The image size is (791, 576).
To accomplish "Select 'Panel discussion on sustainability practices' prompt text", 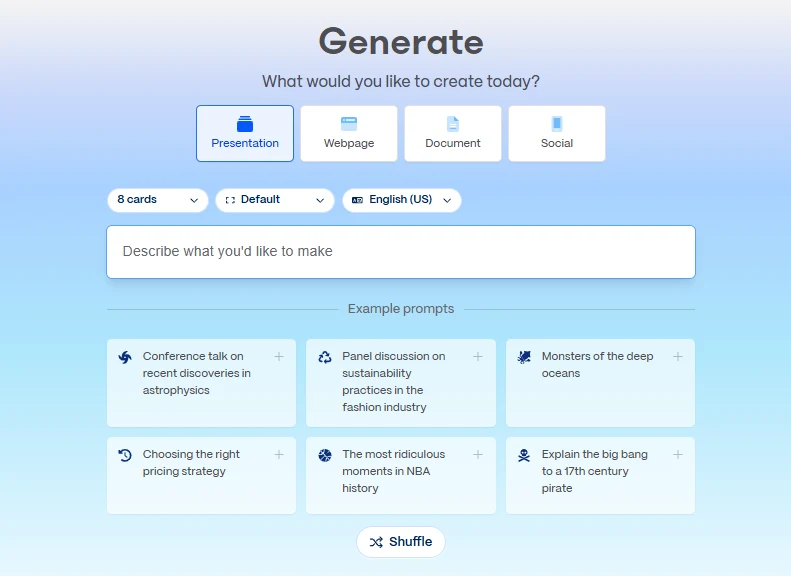I will click(393, 382).
